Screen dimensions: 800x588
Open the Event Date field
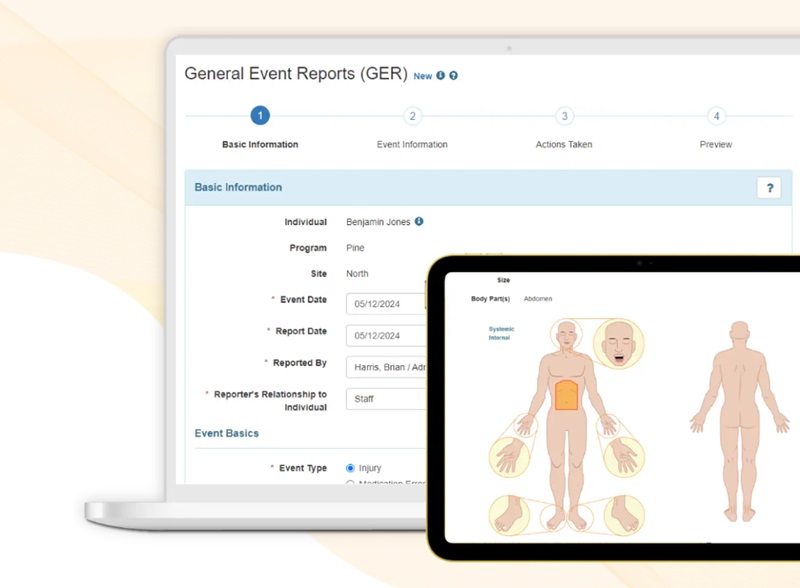tap(386, 304)
